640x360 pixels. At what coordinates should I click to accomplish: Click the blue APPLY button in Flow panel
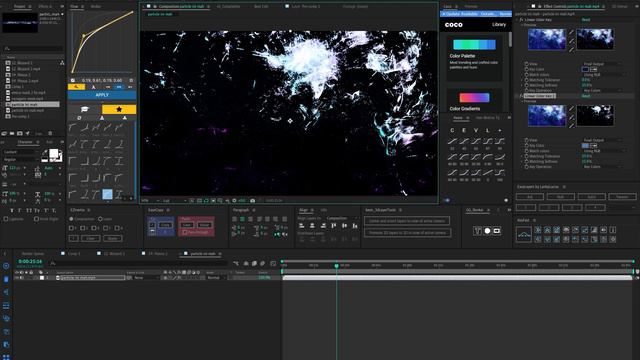[x=102, y=95]
